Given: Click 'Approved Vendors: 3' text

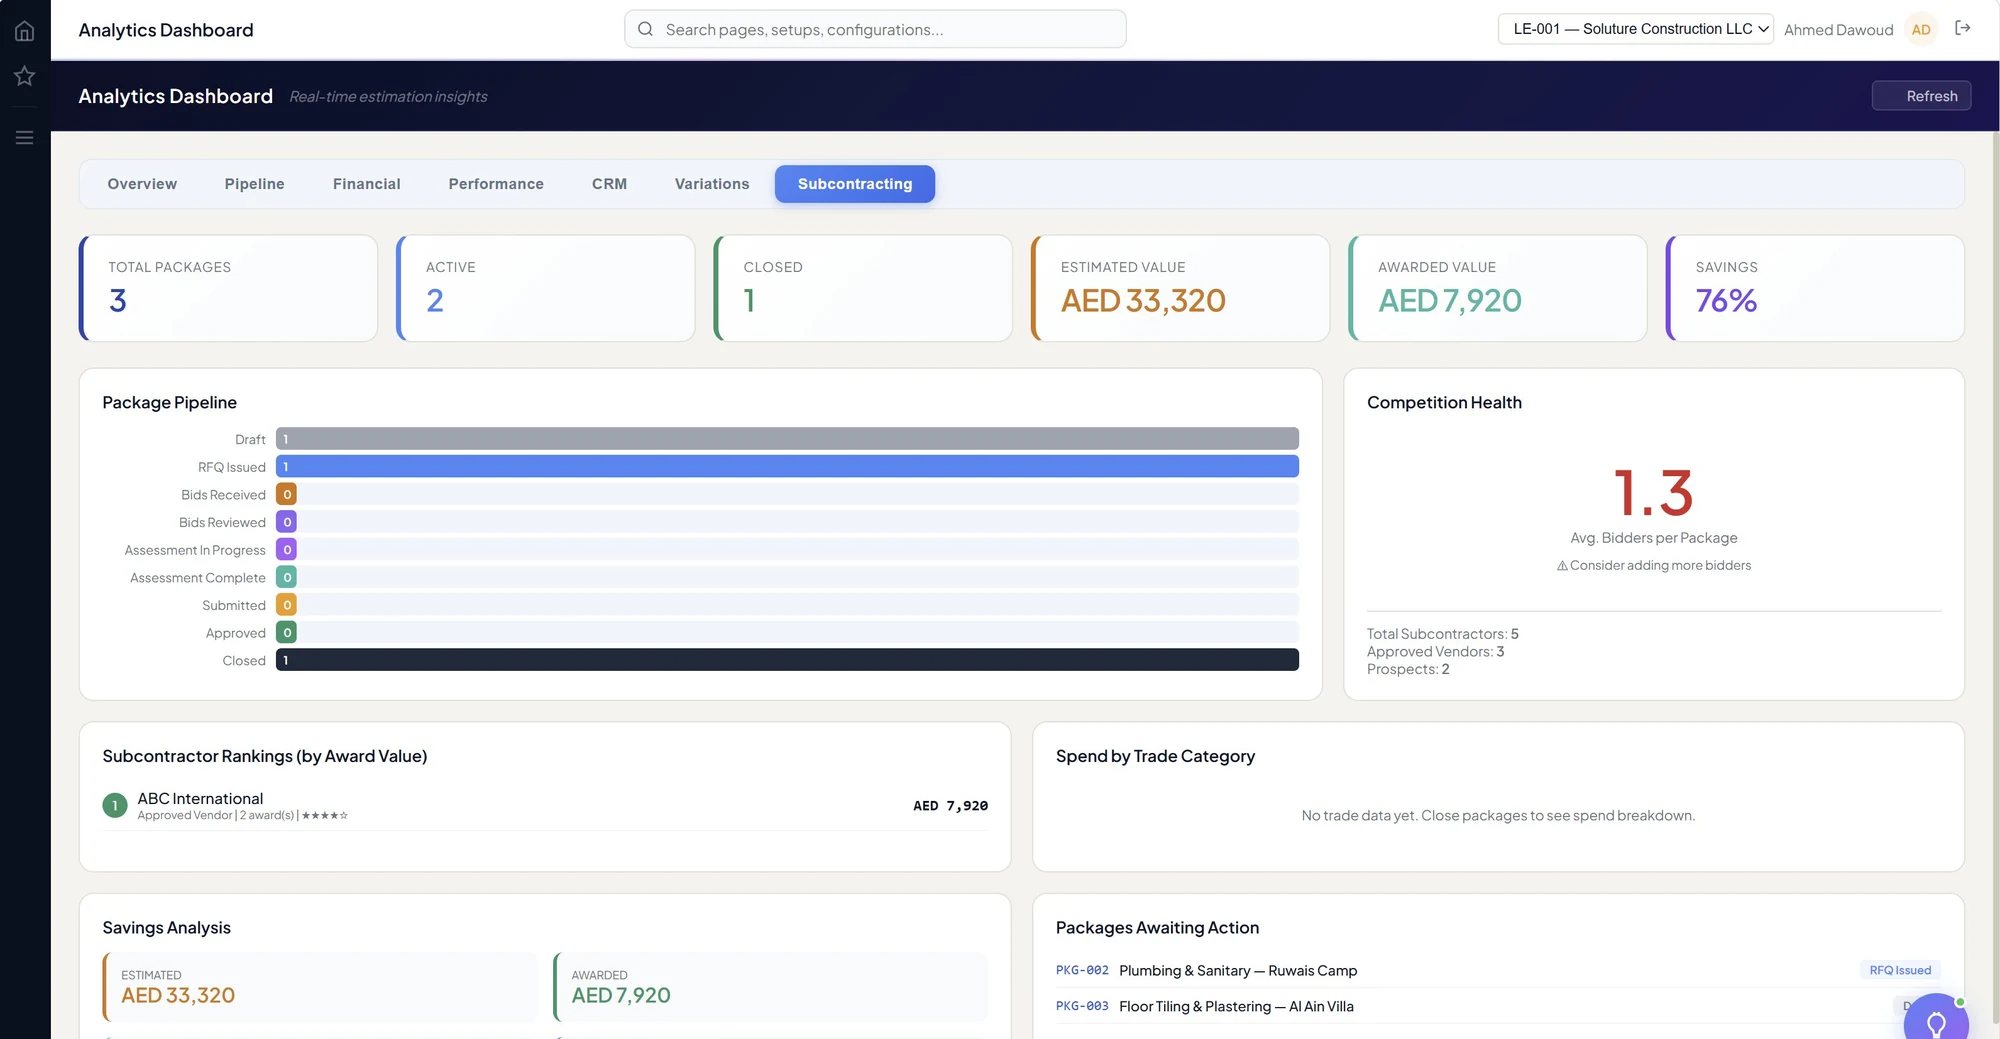Looking at the screenshot, I should pos(1435,652).
